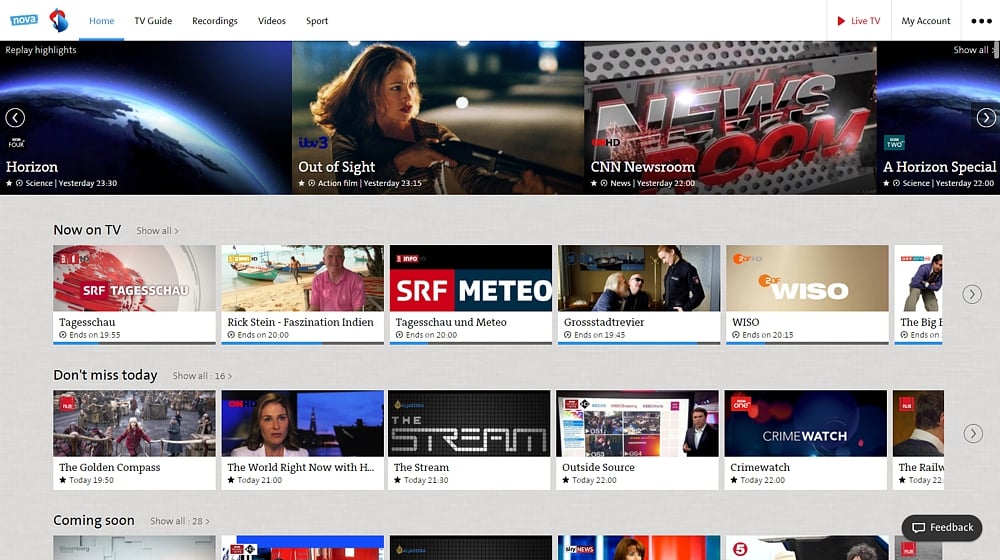
Task: Switch to the Recordings tab
Action: [215, 21]
